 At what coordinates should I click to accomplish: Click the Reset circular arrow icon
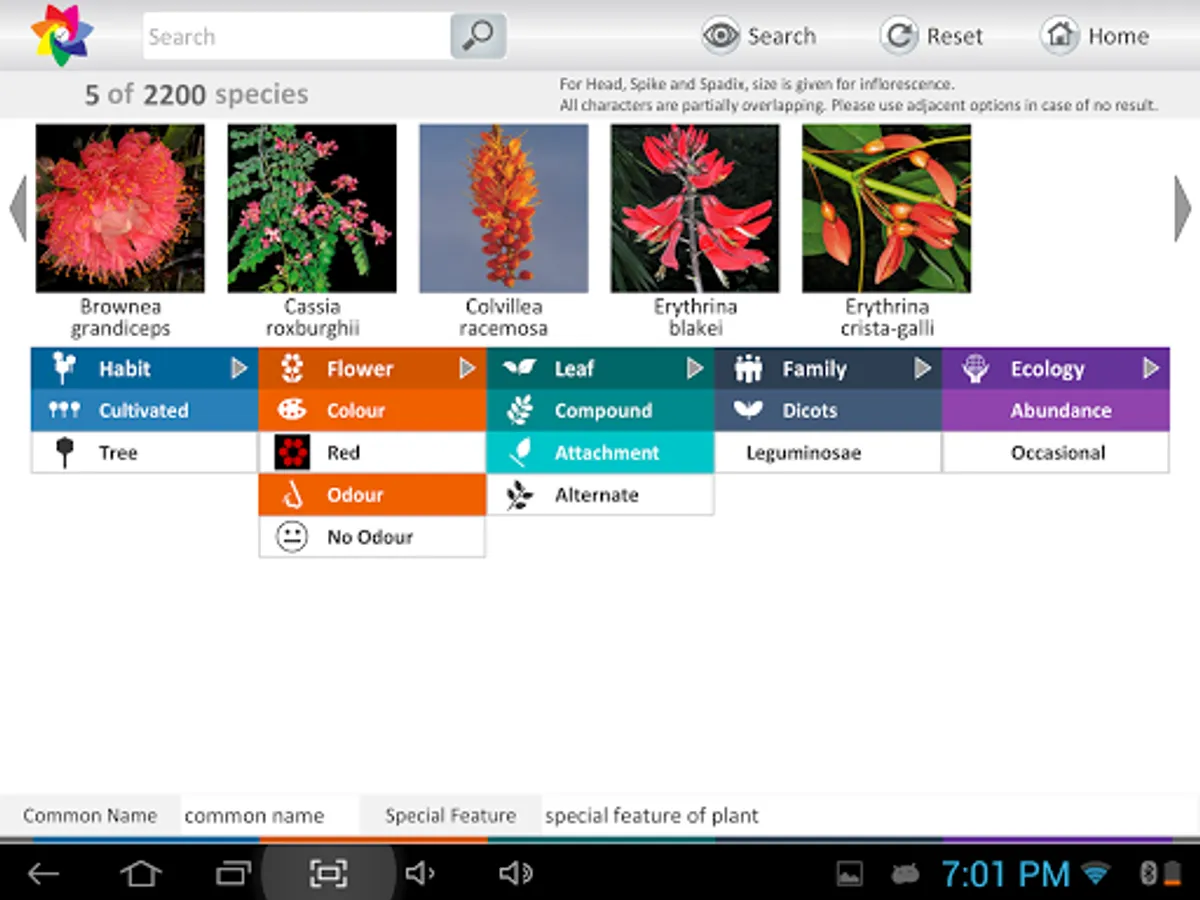coord(899,36)
